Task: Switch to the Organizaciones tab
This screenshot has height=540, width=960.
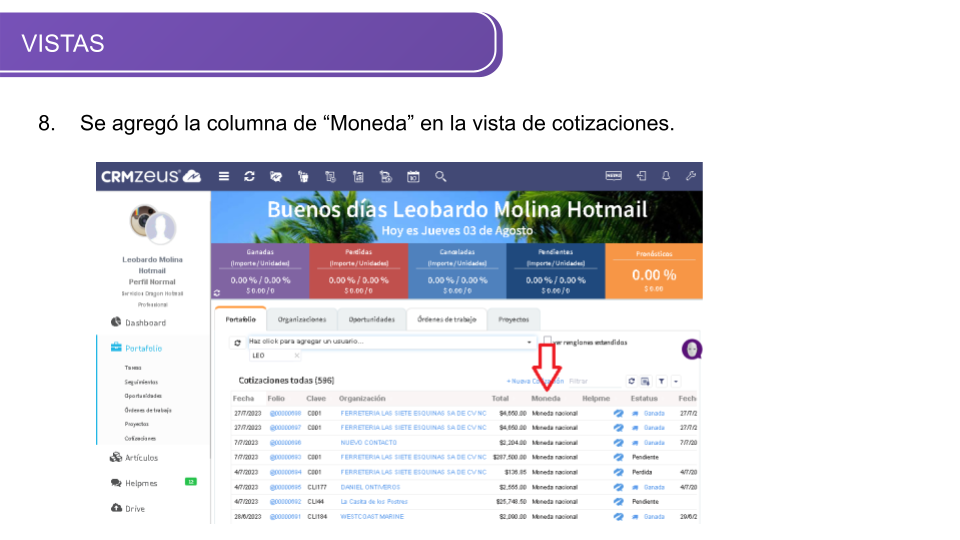Action: [x=302, y=319]
